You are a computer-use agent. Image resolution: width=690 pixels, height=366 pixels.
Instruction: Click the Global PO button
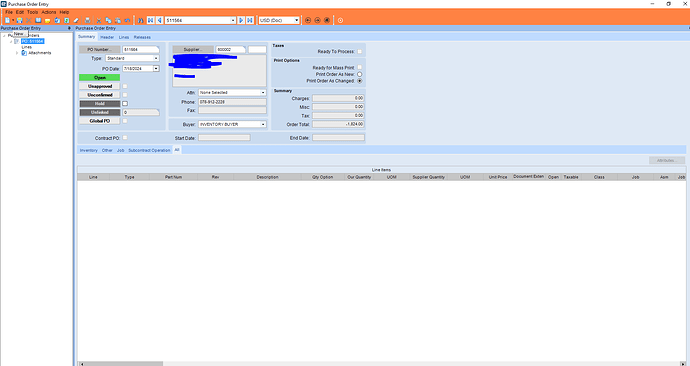pos(99,121)
